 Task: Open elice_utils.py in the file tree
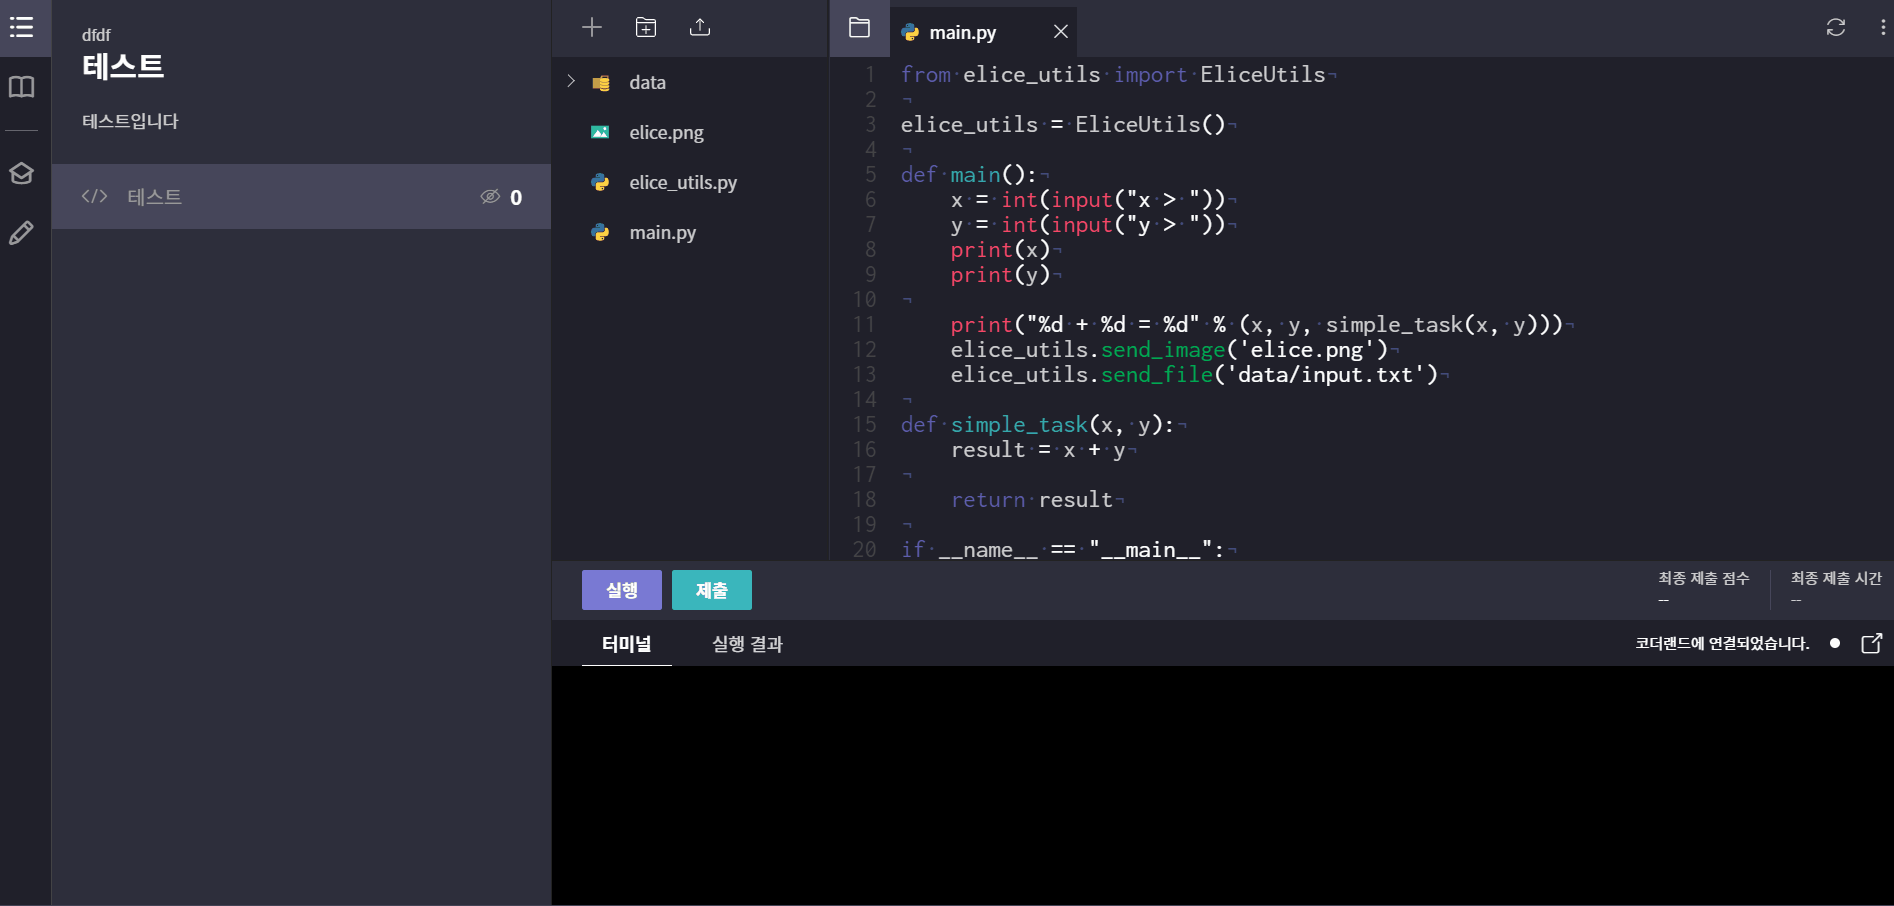[682, 183]
